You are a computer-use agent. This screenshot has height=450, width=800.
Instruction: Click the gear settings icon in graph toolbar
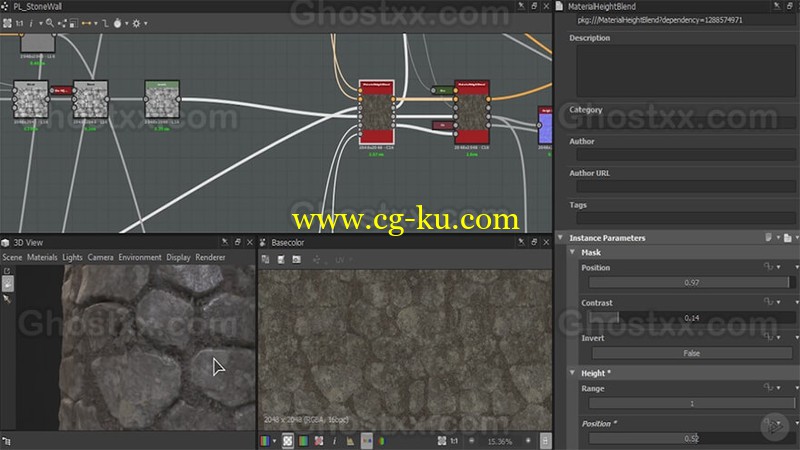click(x=136, y=23)
